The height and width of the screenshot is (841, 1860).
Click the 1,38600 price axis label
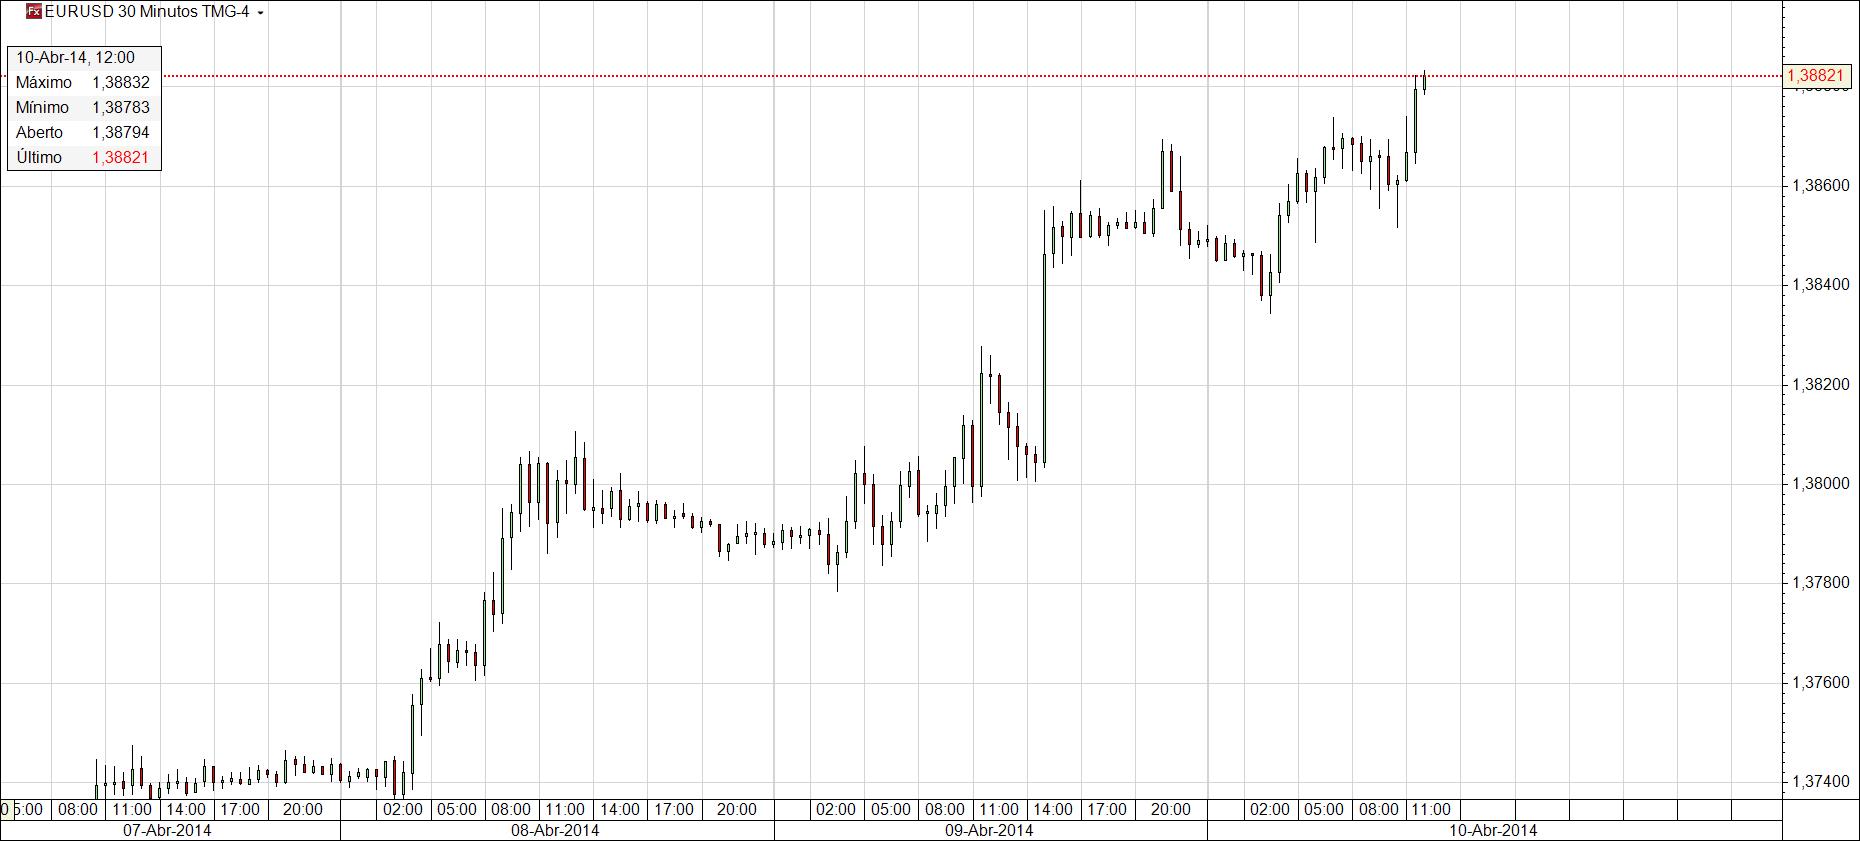click(1820, 186)
